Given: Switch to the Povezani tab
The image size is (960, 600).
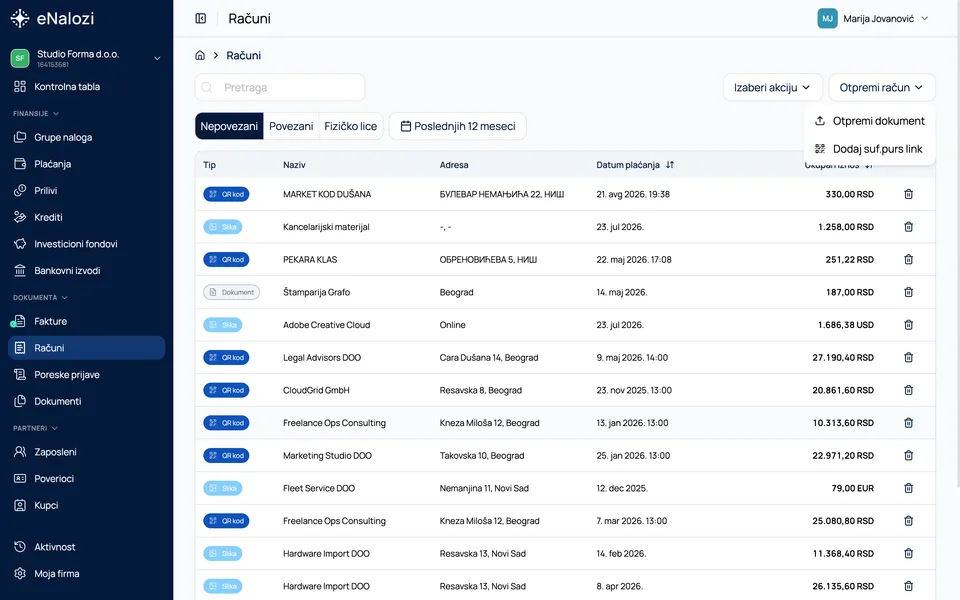Looking at the screenshot, I should click(x=291, y=126).
